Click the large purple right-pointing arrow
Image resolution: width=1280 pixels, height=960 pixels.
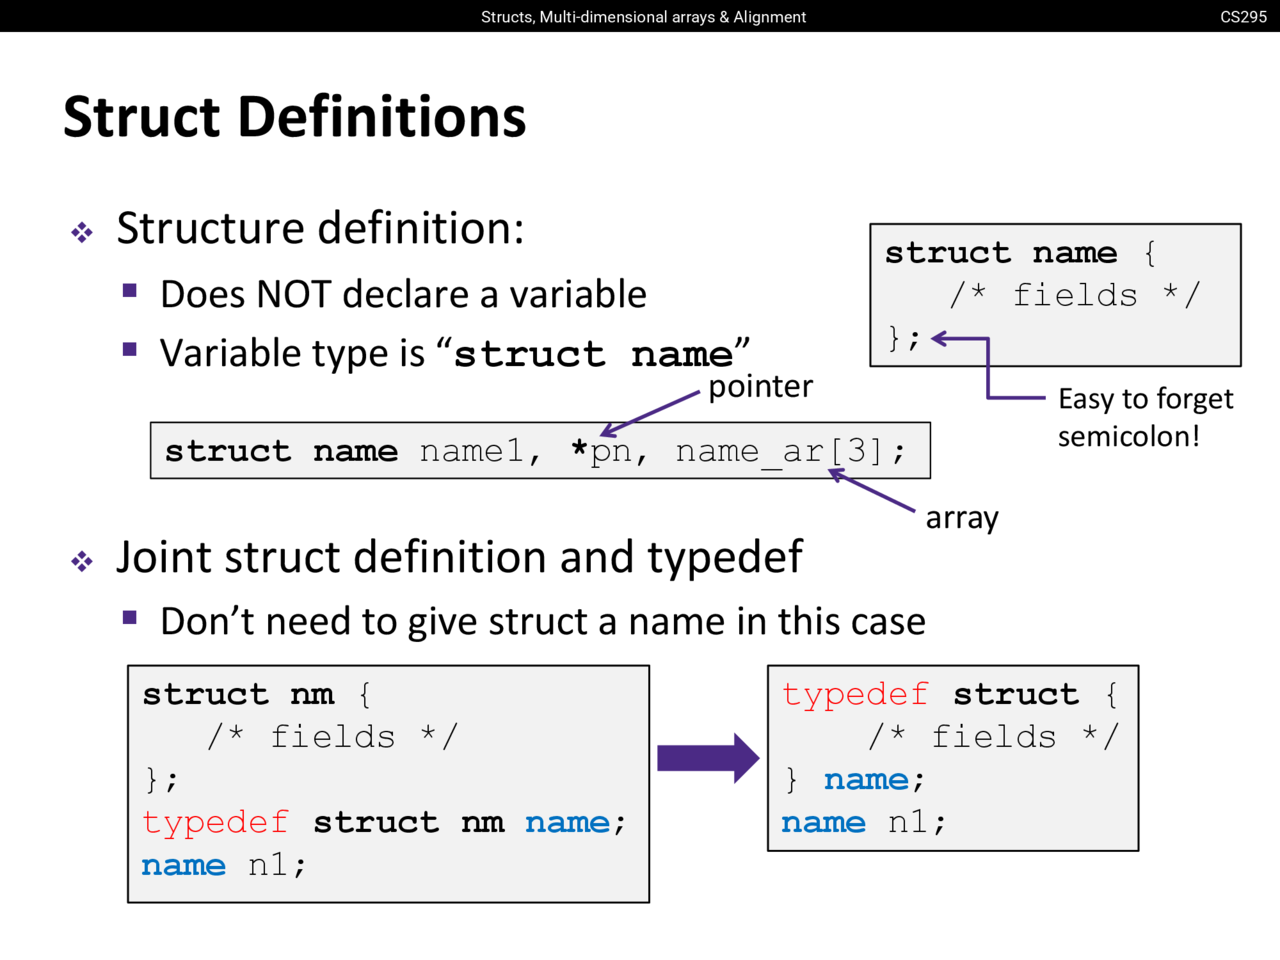[708, 758]
